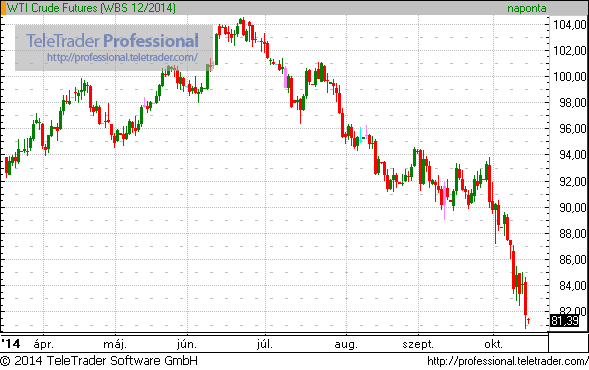
Task: Click the 104,00 price axis label
Action: tap(570, 25)
